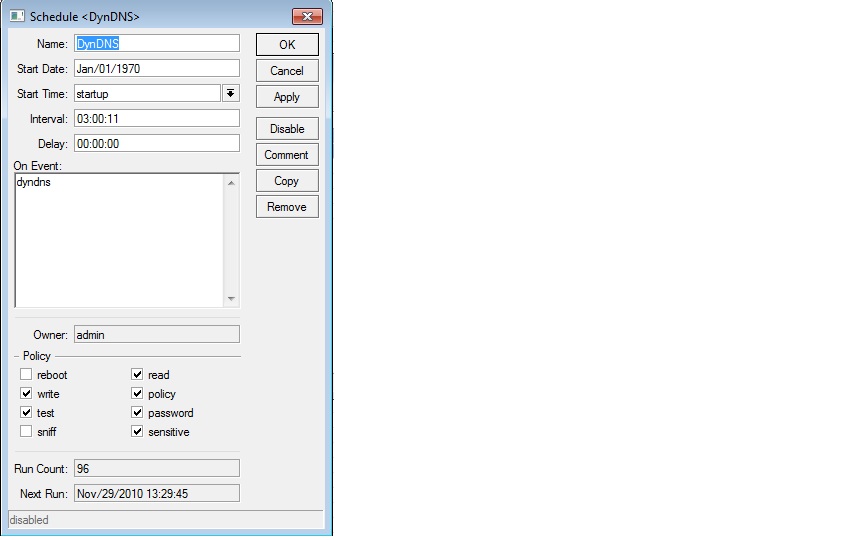Select the Owner field showing admin
Viewport: 864px width, 540px height.
[157, 334]
